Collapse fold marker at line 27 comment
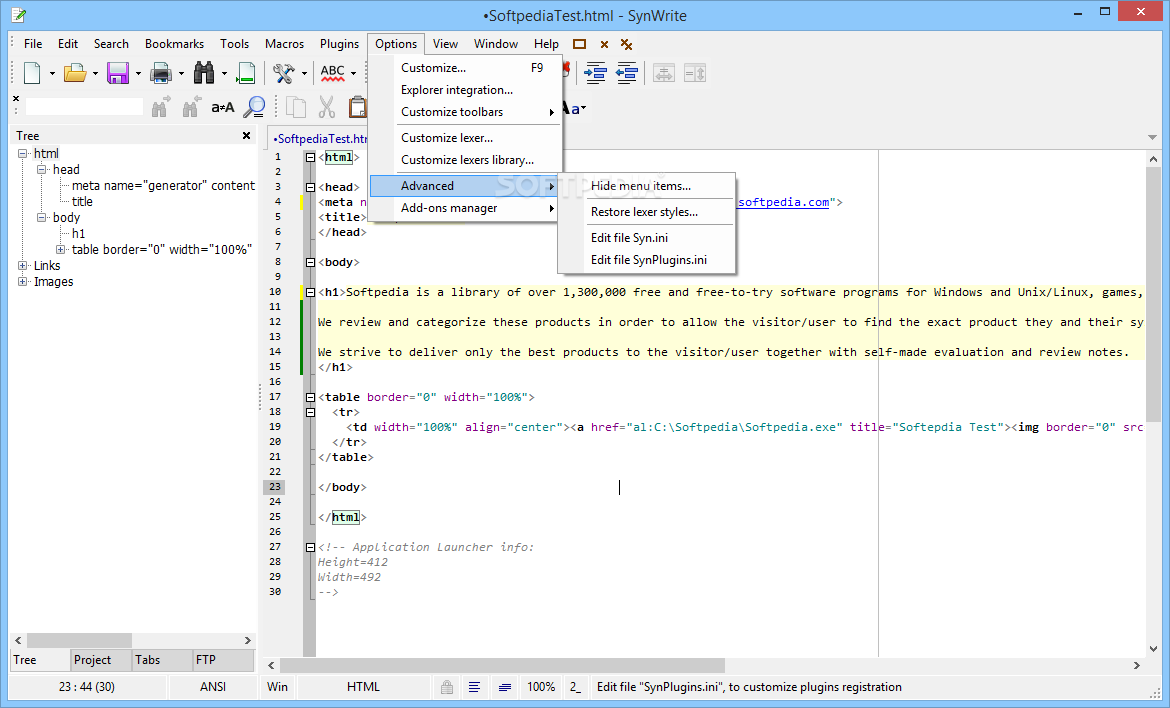Screen dimensions: 1170x708 click(x=310, y=548)
